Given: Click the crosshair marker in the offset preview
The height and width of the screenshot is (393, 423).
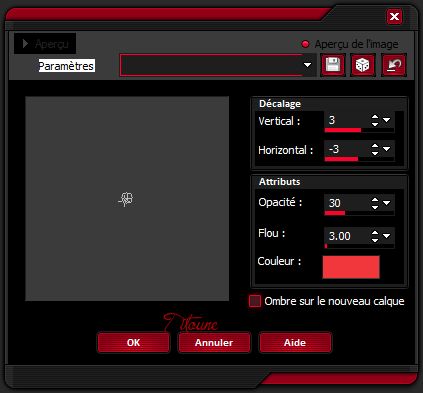Looking at the screenshot, I should point(126,199).
